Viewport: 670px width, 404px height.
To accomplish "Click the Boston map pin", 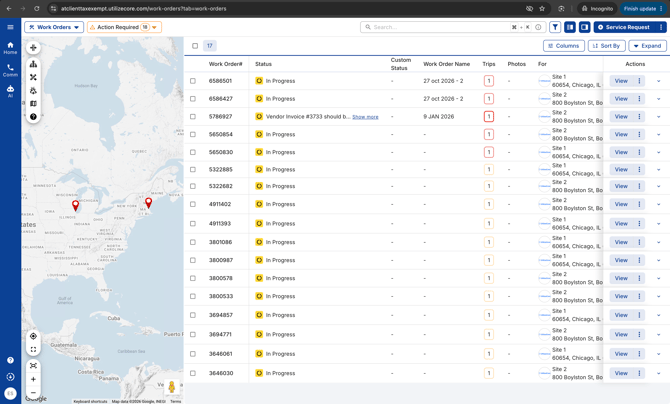I will pos(148,203).
